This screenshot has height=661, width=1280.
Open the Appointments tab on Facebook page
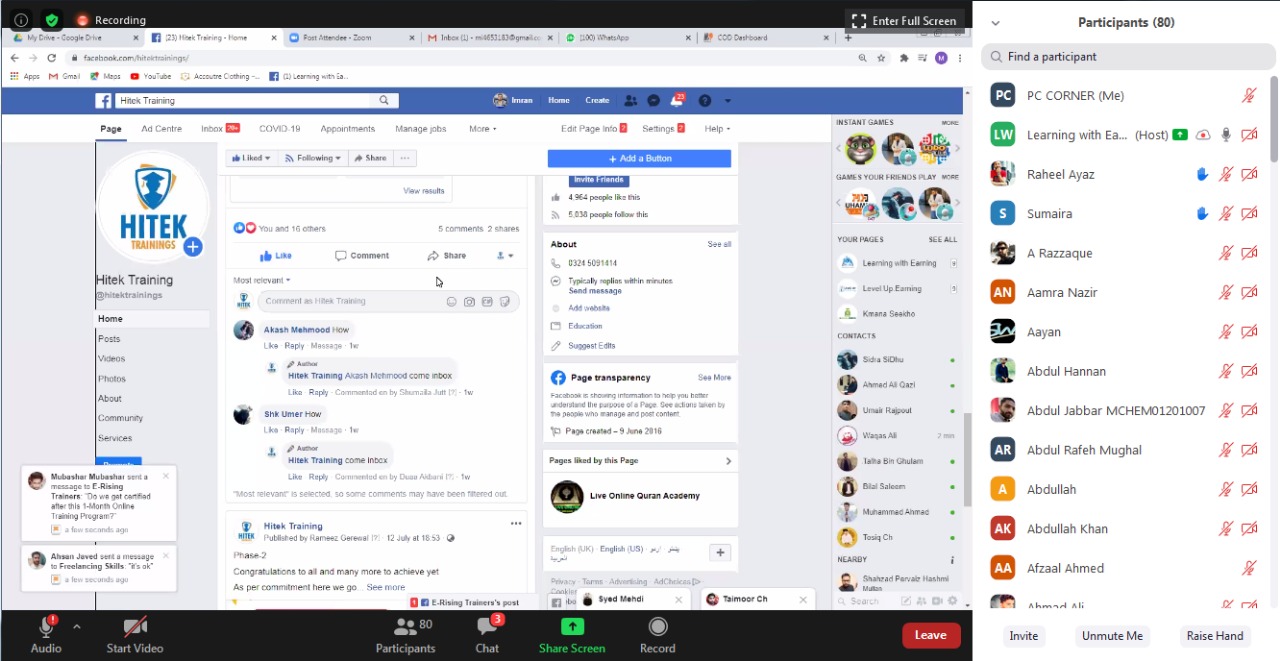tap(347, 129)
